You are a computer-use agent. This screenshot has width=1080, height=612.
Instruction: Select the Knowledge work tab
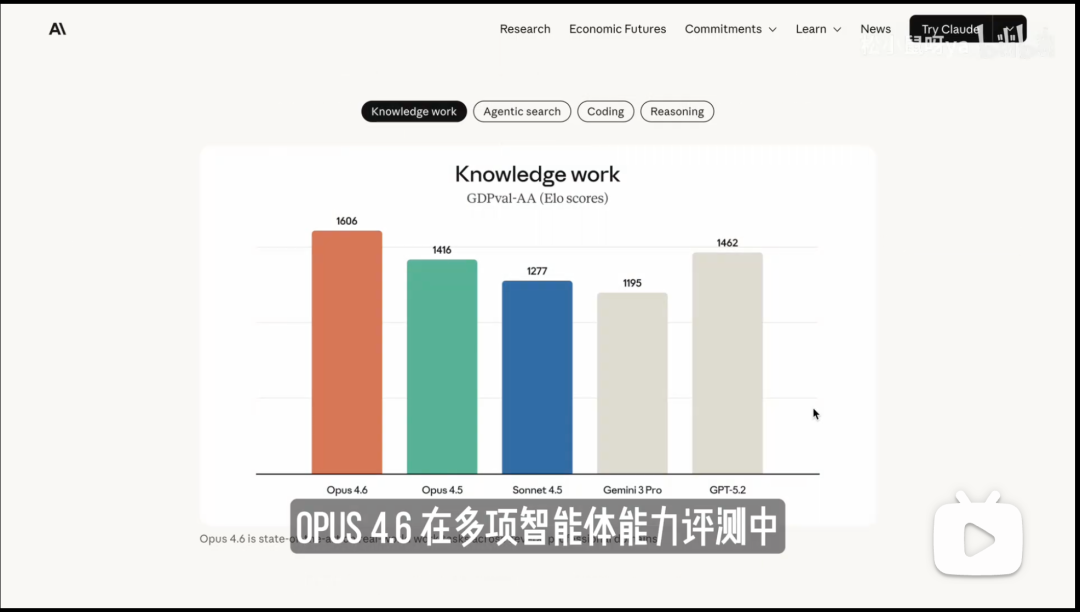(x=414, y=112)
